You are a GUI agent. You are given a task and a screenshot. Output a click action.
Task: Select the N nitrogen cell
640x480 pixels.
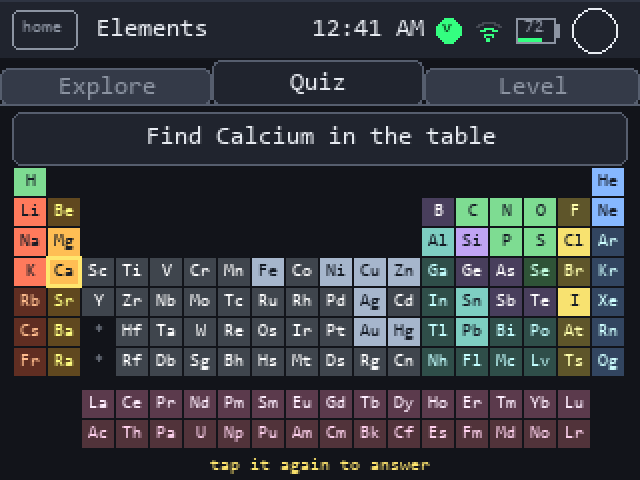506,212
